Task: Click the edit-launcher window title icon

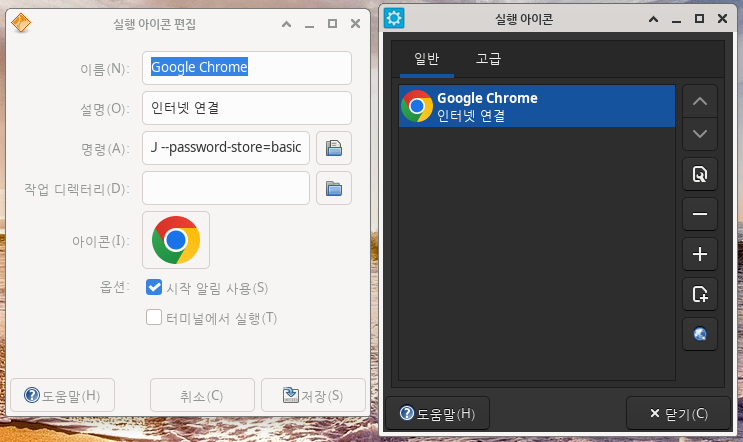Action: point(21,23)
